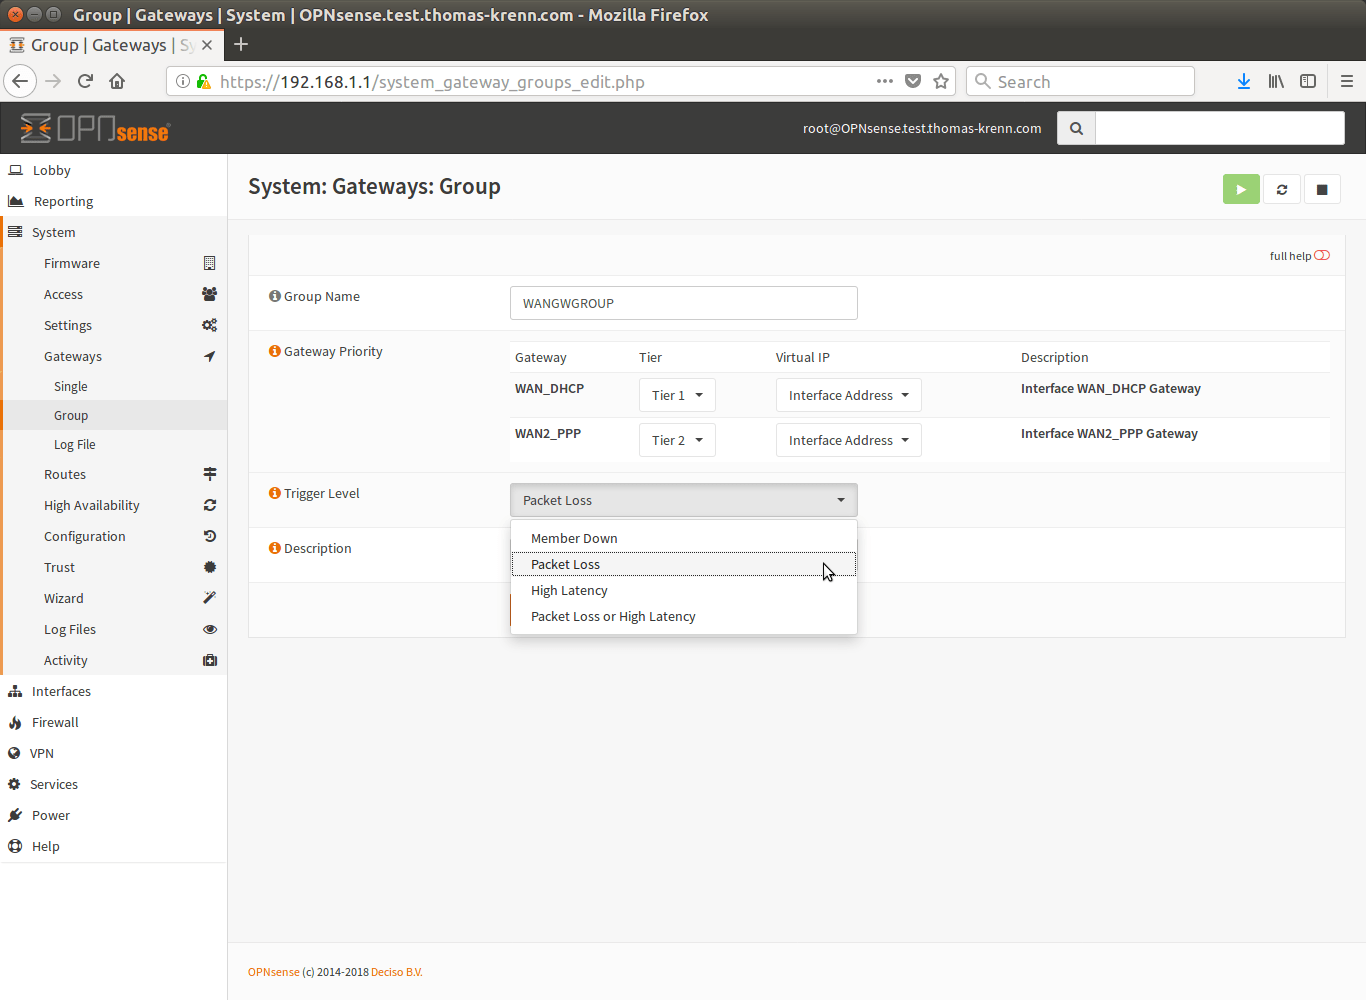The image size is (1366, 1000).
Task: Click the restart service refresh icon
Action: [x=1281, y=189]
